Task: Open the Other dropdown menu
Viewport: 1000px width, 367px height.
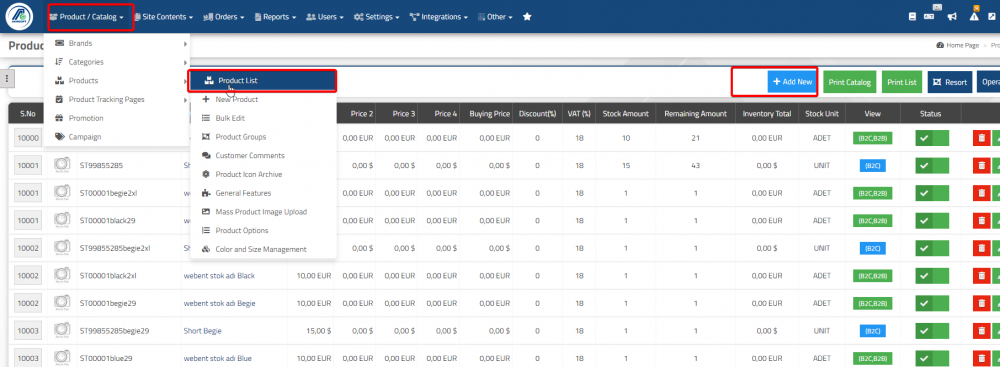Action: (x=495, y=17)
